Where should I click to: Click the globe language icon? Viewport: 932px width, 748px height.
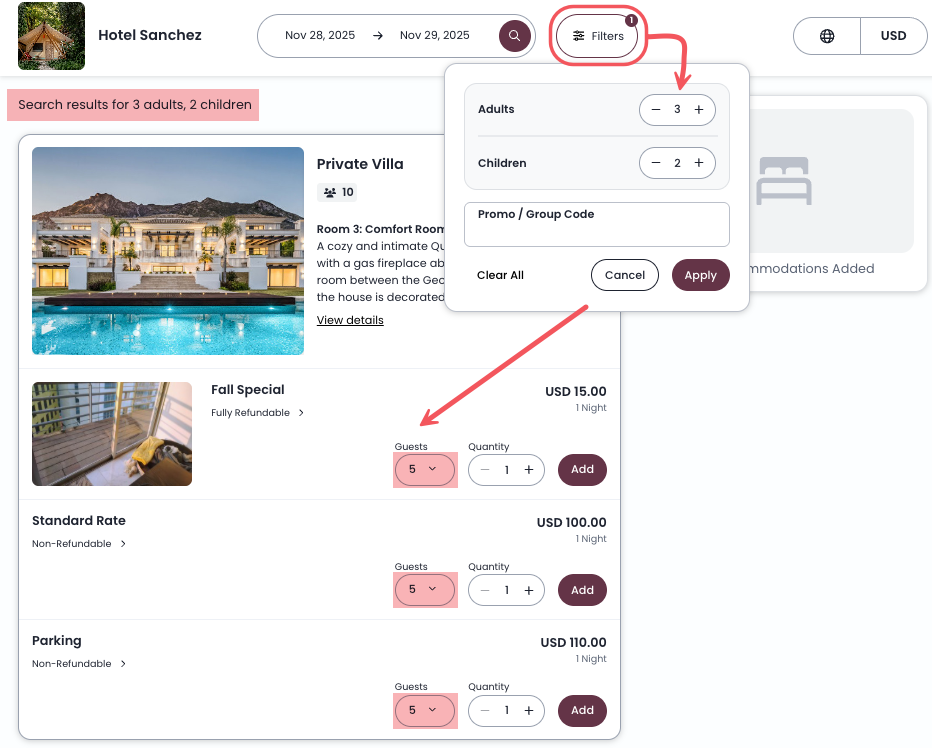pos(826,35)
